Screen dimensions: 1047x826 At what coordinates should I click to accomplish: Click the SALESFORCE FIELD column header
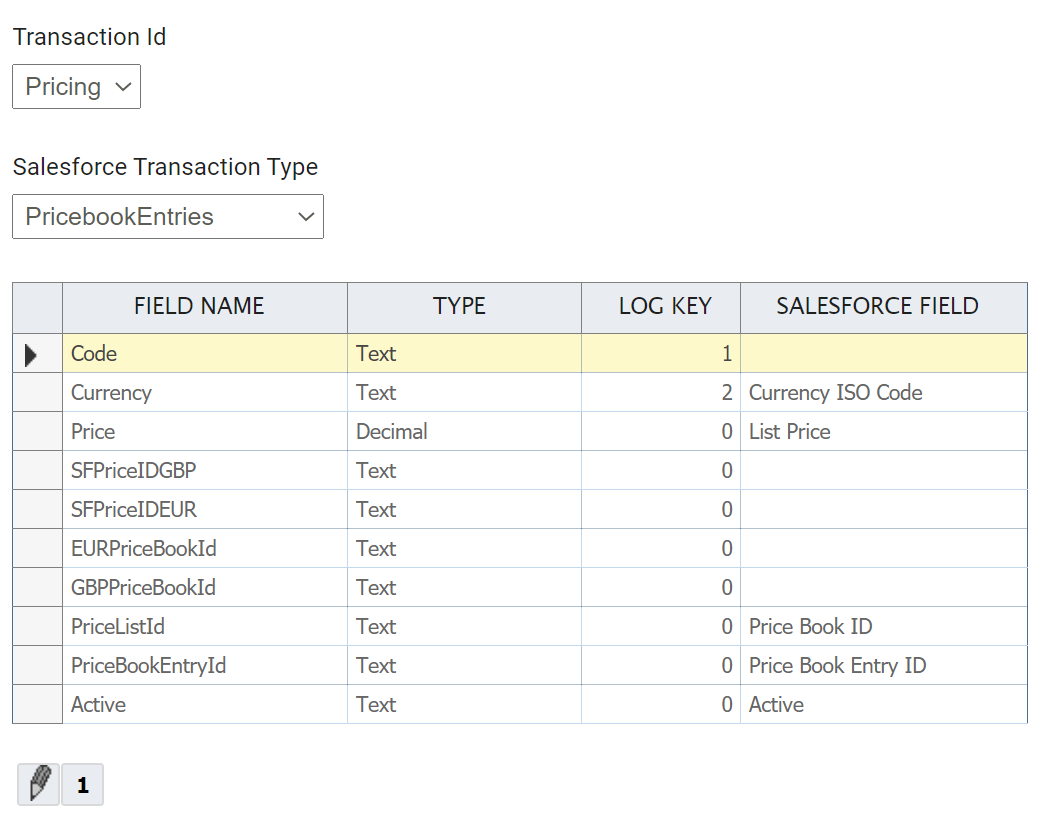(877, 307)
